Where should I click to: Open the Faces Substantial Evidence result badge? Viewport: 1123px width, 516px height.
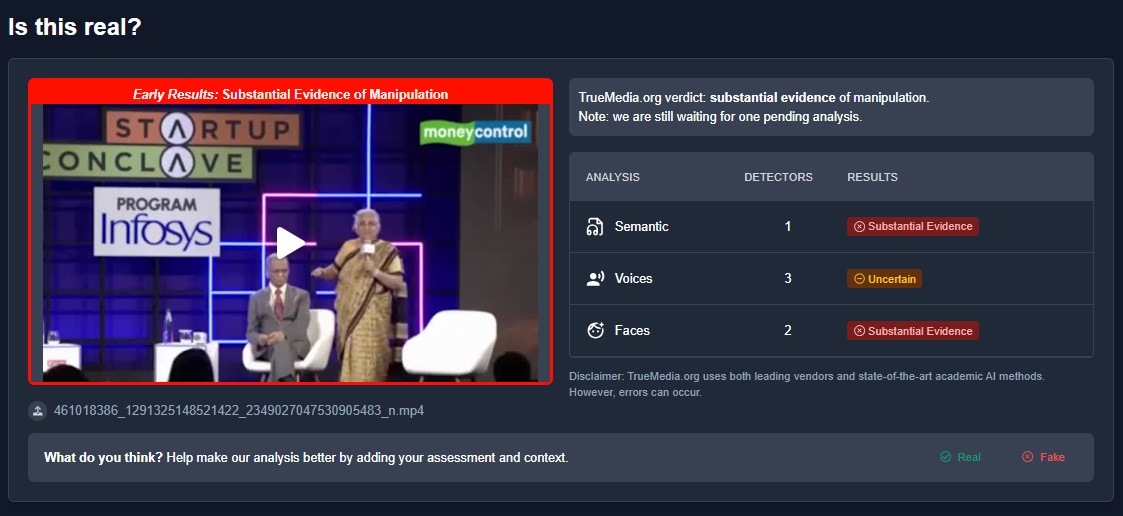click(912, 331)
